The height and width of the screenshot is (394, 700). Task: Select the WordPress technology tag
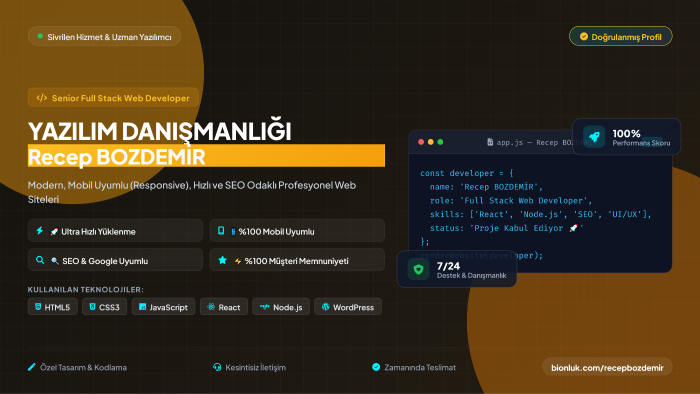point(348,307)
